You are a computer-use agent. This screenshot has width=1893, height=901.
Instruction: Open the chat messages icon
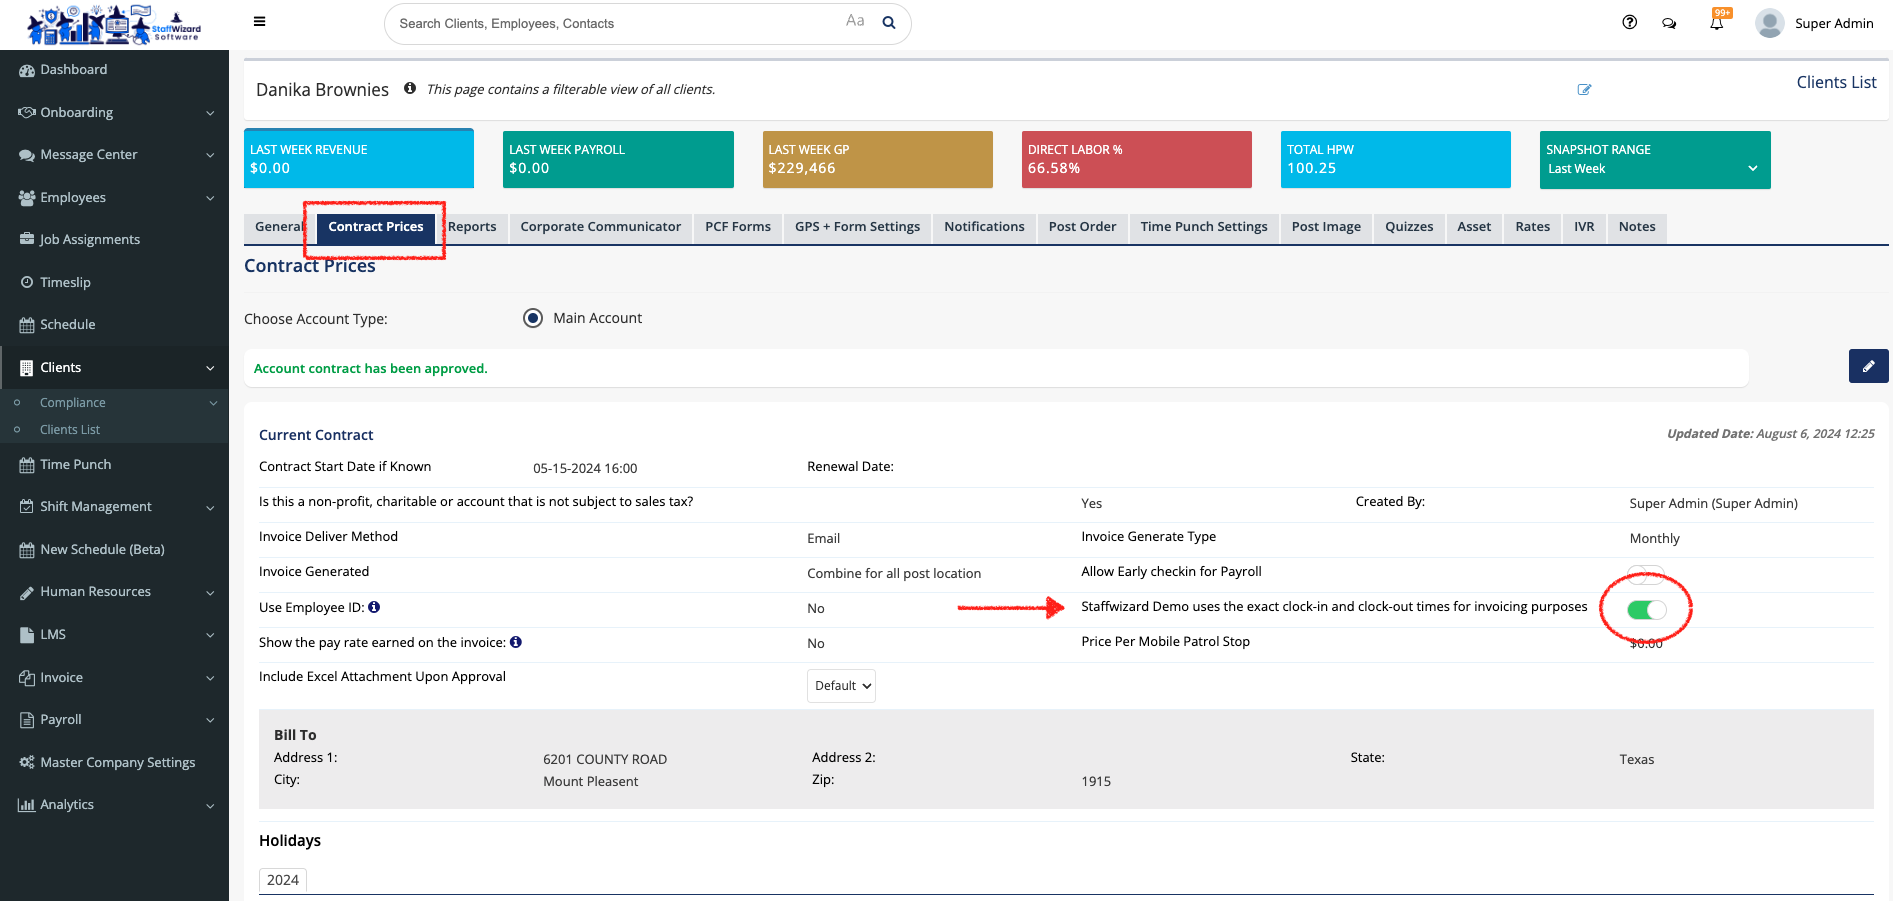point(1669,23)
